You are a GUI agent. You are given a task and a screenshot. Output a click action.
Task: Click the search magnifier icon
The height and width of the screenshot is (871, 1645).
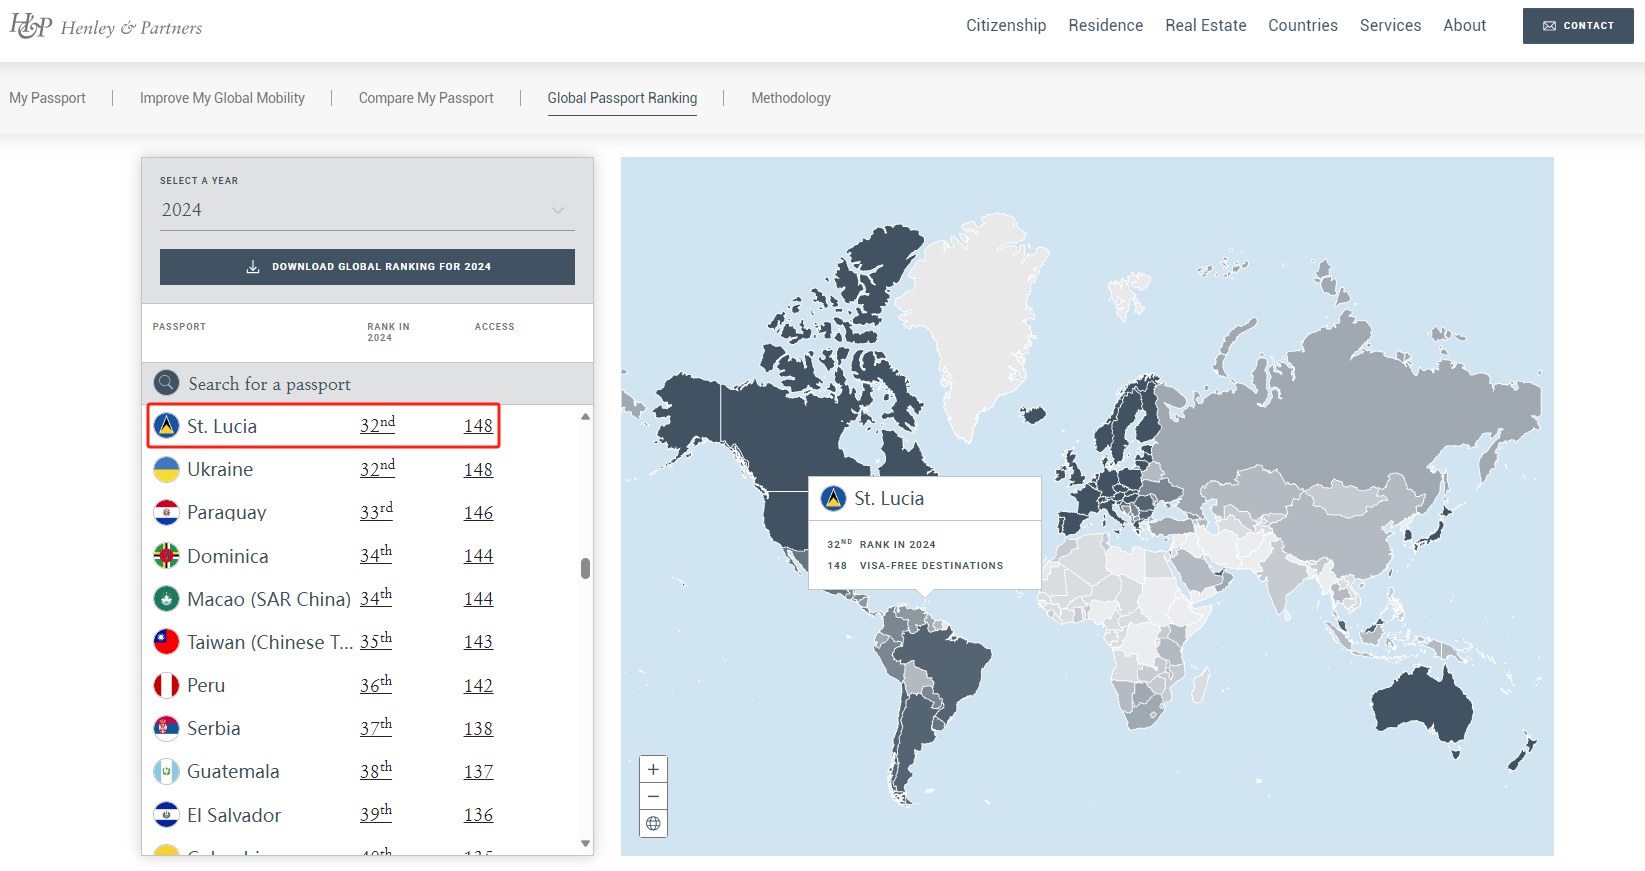pyautogui.click(x=166, y=383)
